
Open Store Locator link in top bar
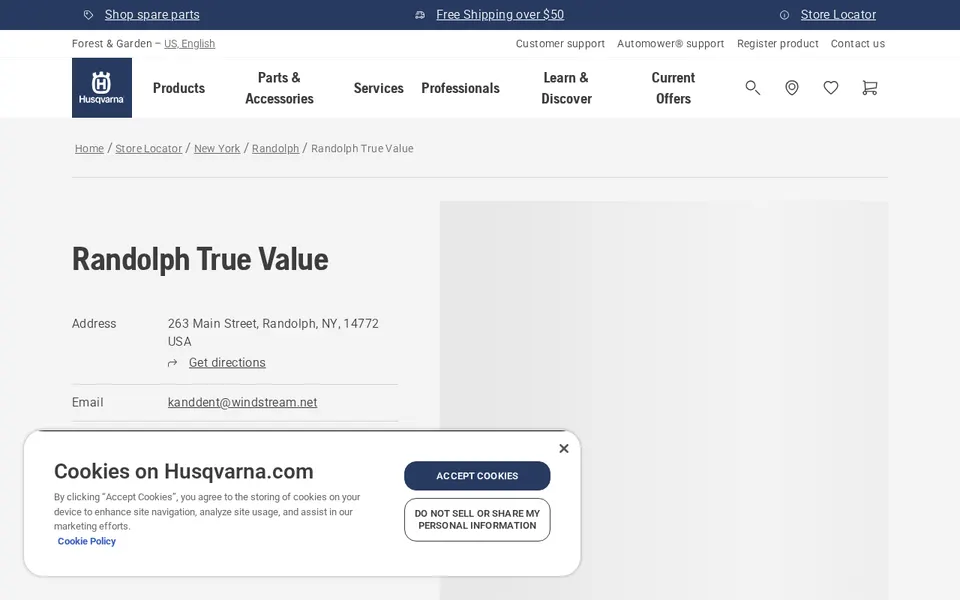[x=838, y=15]
